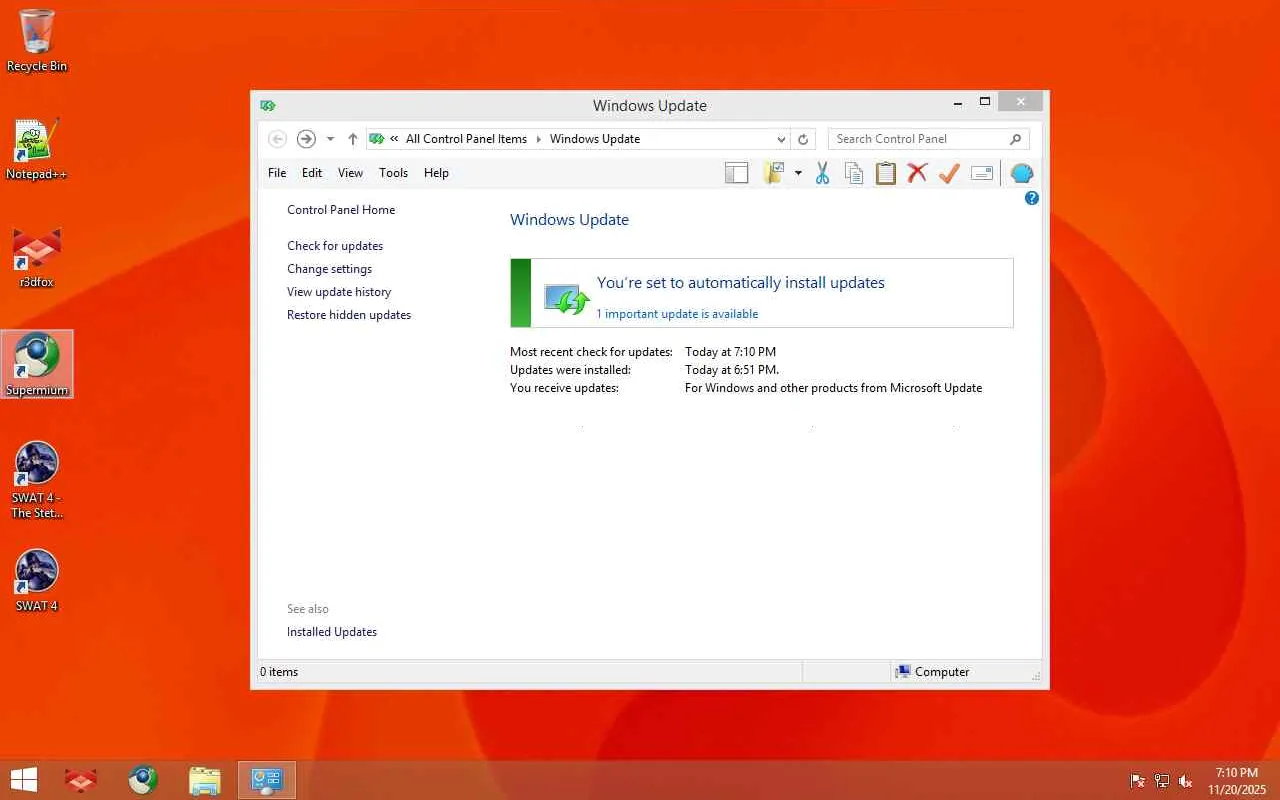Click the folder options toolbar icon

[x=773, y=173]
